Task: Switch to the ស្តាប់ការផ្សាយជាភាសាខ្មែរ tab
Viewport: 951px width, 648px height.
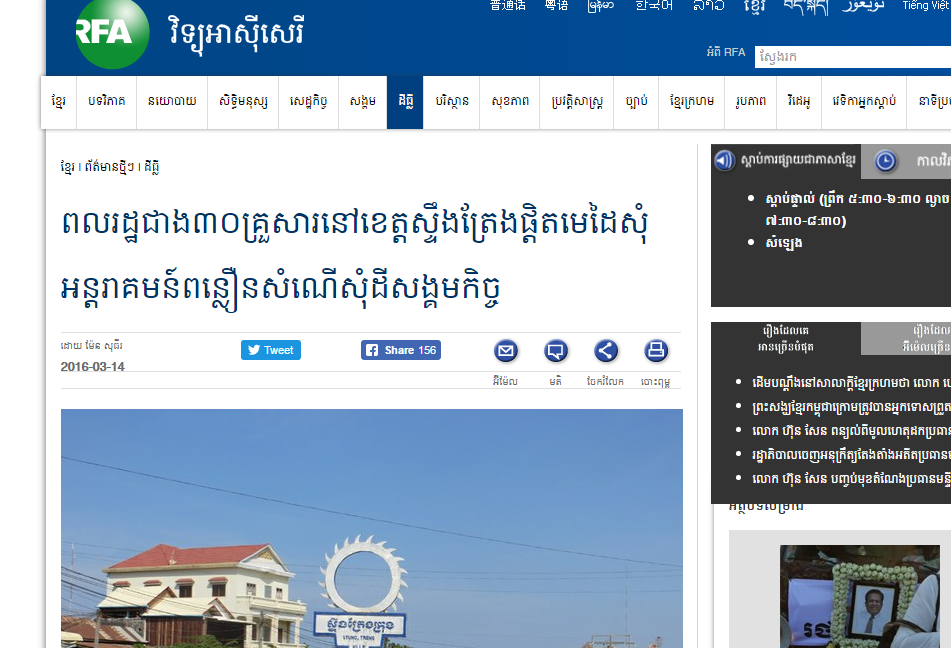Action: (x=786, y=161)
